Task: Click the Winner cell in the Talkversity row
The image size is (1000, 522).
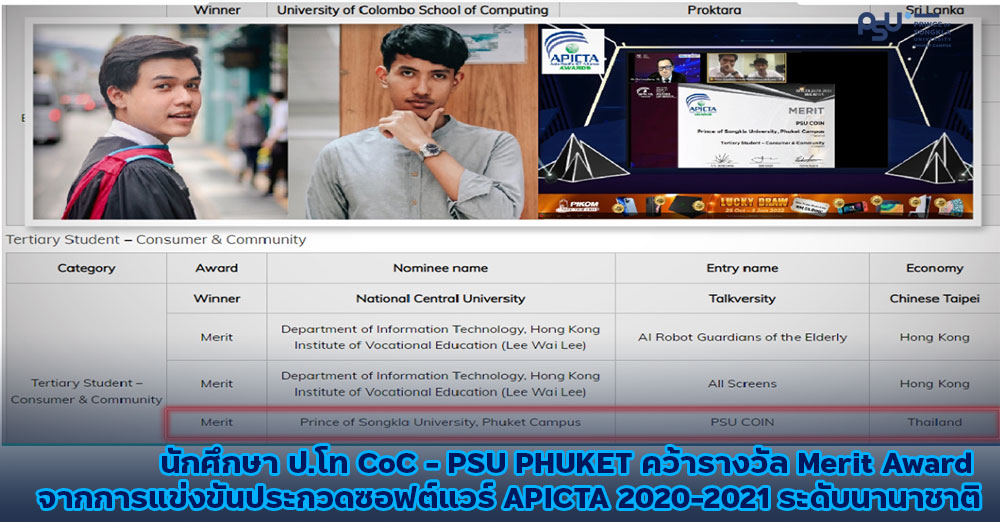Action: pyautogui.click(x=217, y=298)
